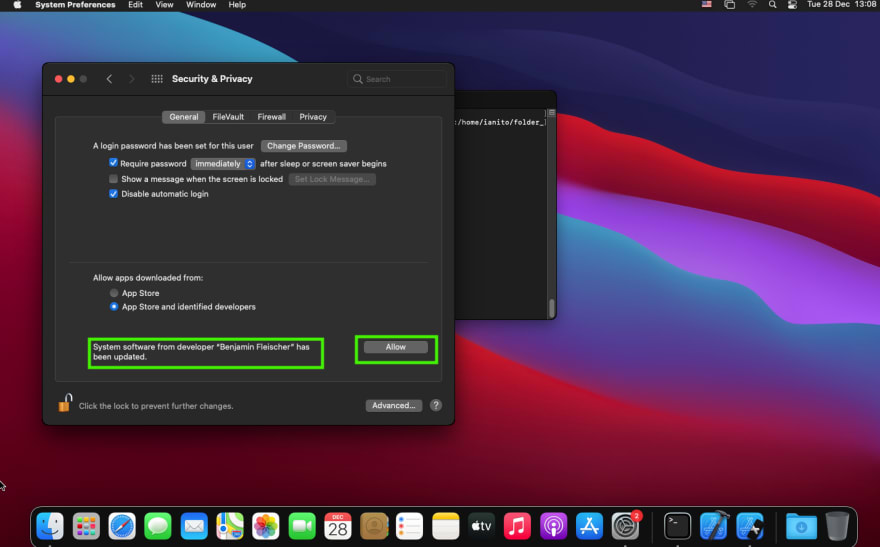This screenshot has width=880, height=547.
Task: Toggle Disable automatic login checkbox
Action: [x=113, y=194]
